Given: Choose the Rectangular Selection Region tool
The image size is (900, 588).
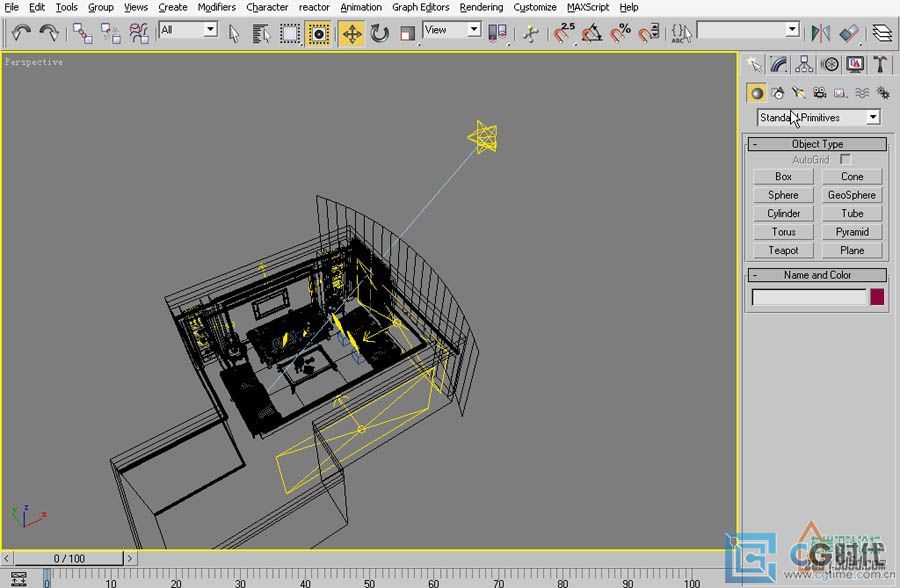Looking at the screenshot, I should (x=290, y=34).
